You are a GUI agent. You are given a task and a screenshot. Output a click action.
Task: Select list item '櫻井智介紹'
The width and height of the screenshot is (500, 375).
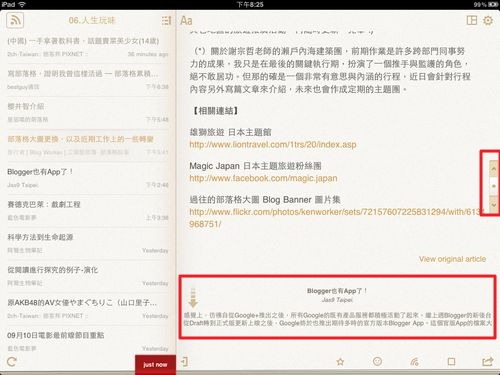pyautogui.click(x=88, y=113)
